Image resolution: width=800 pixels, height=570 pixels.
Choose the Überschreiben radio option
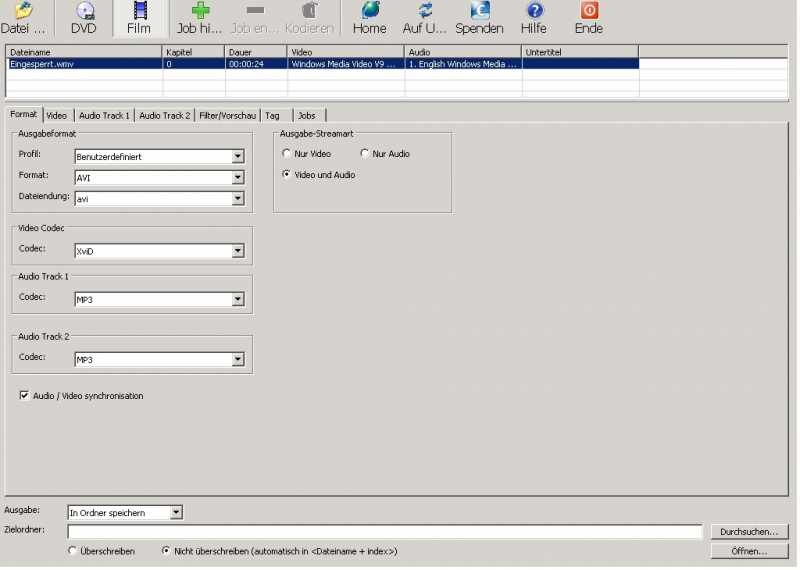[72, 551]
